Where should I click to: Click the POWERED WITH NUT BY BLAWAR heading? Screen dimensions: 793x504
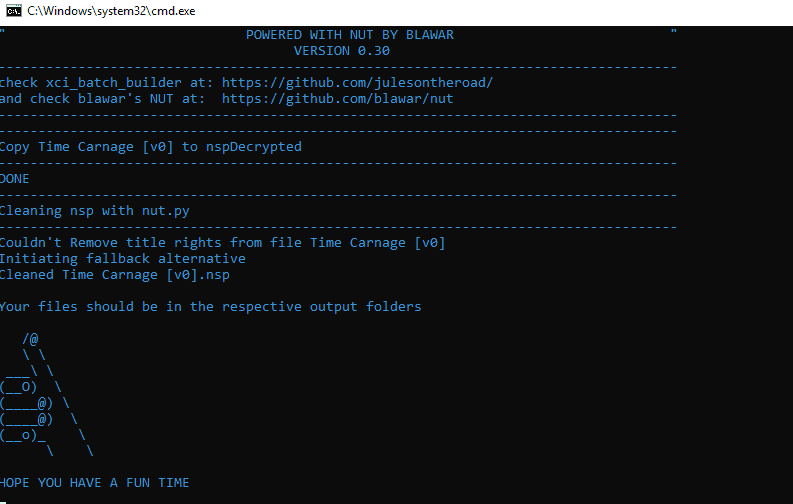pos(349,35)
